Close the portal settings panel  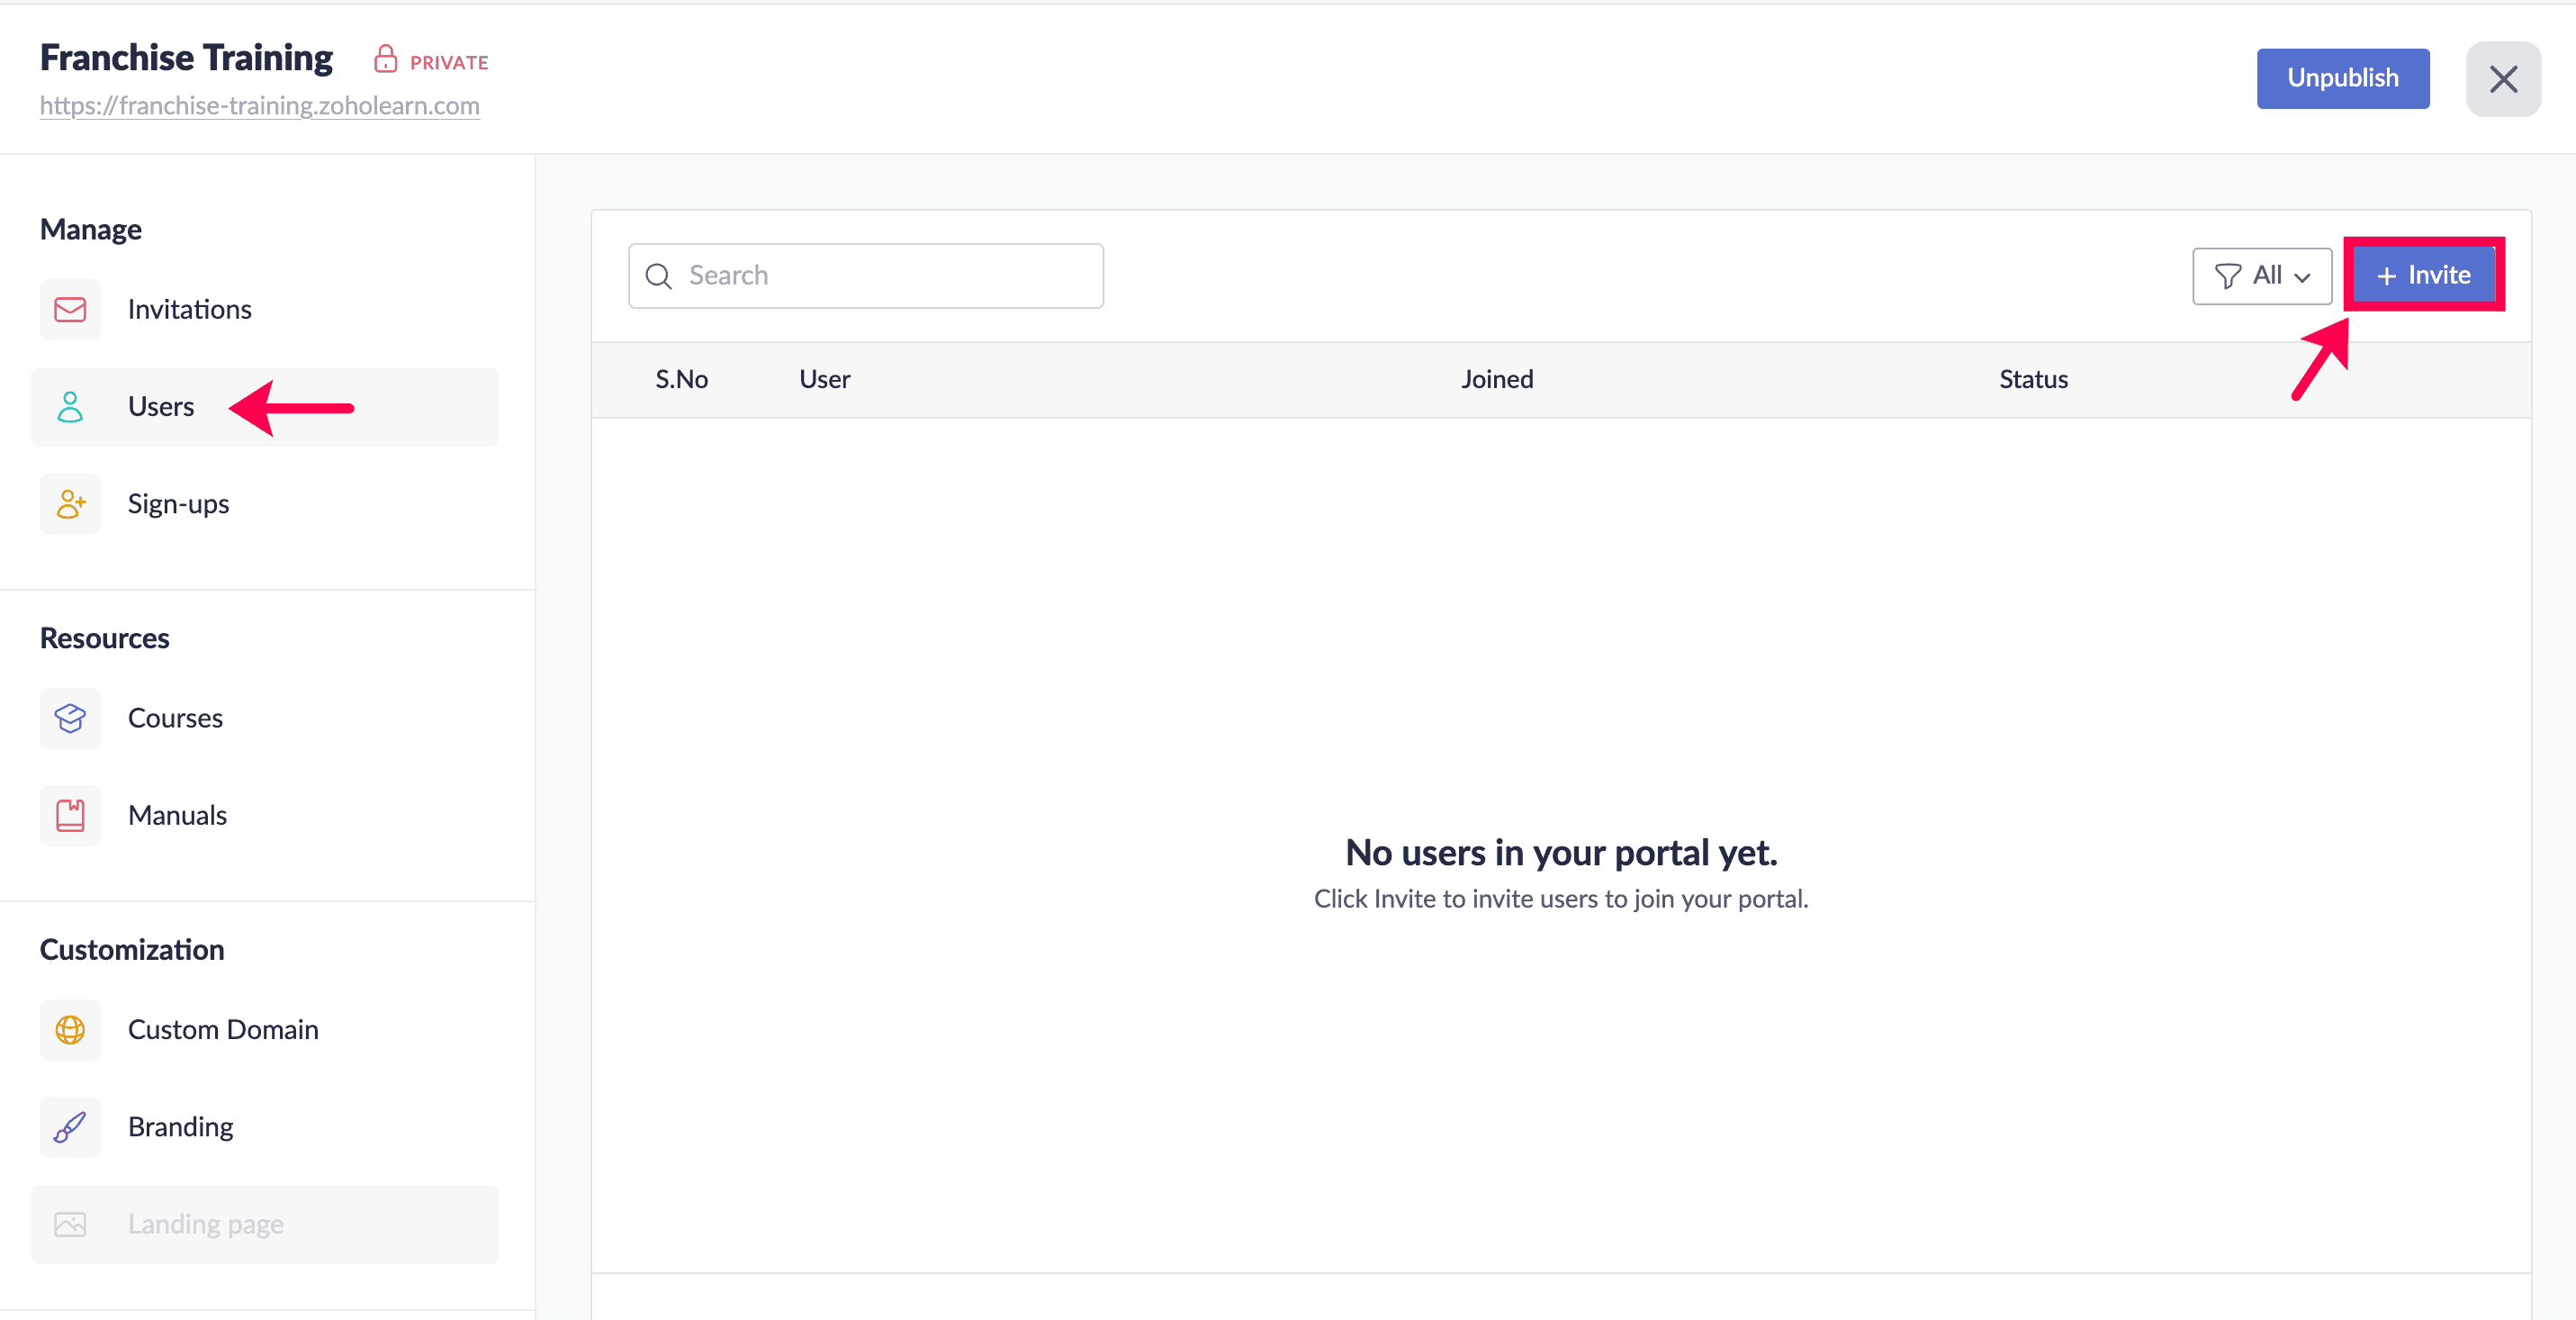2503,79
